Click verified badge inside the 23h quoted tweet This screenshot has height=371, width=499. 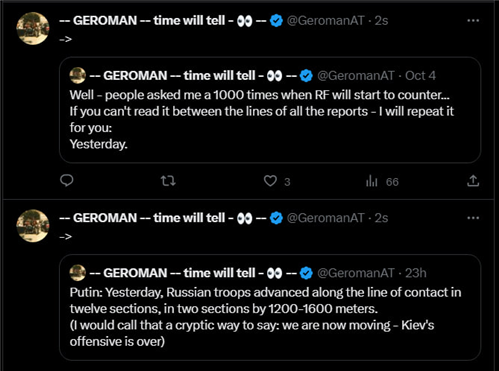[306, 273]
